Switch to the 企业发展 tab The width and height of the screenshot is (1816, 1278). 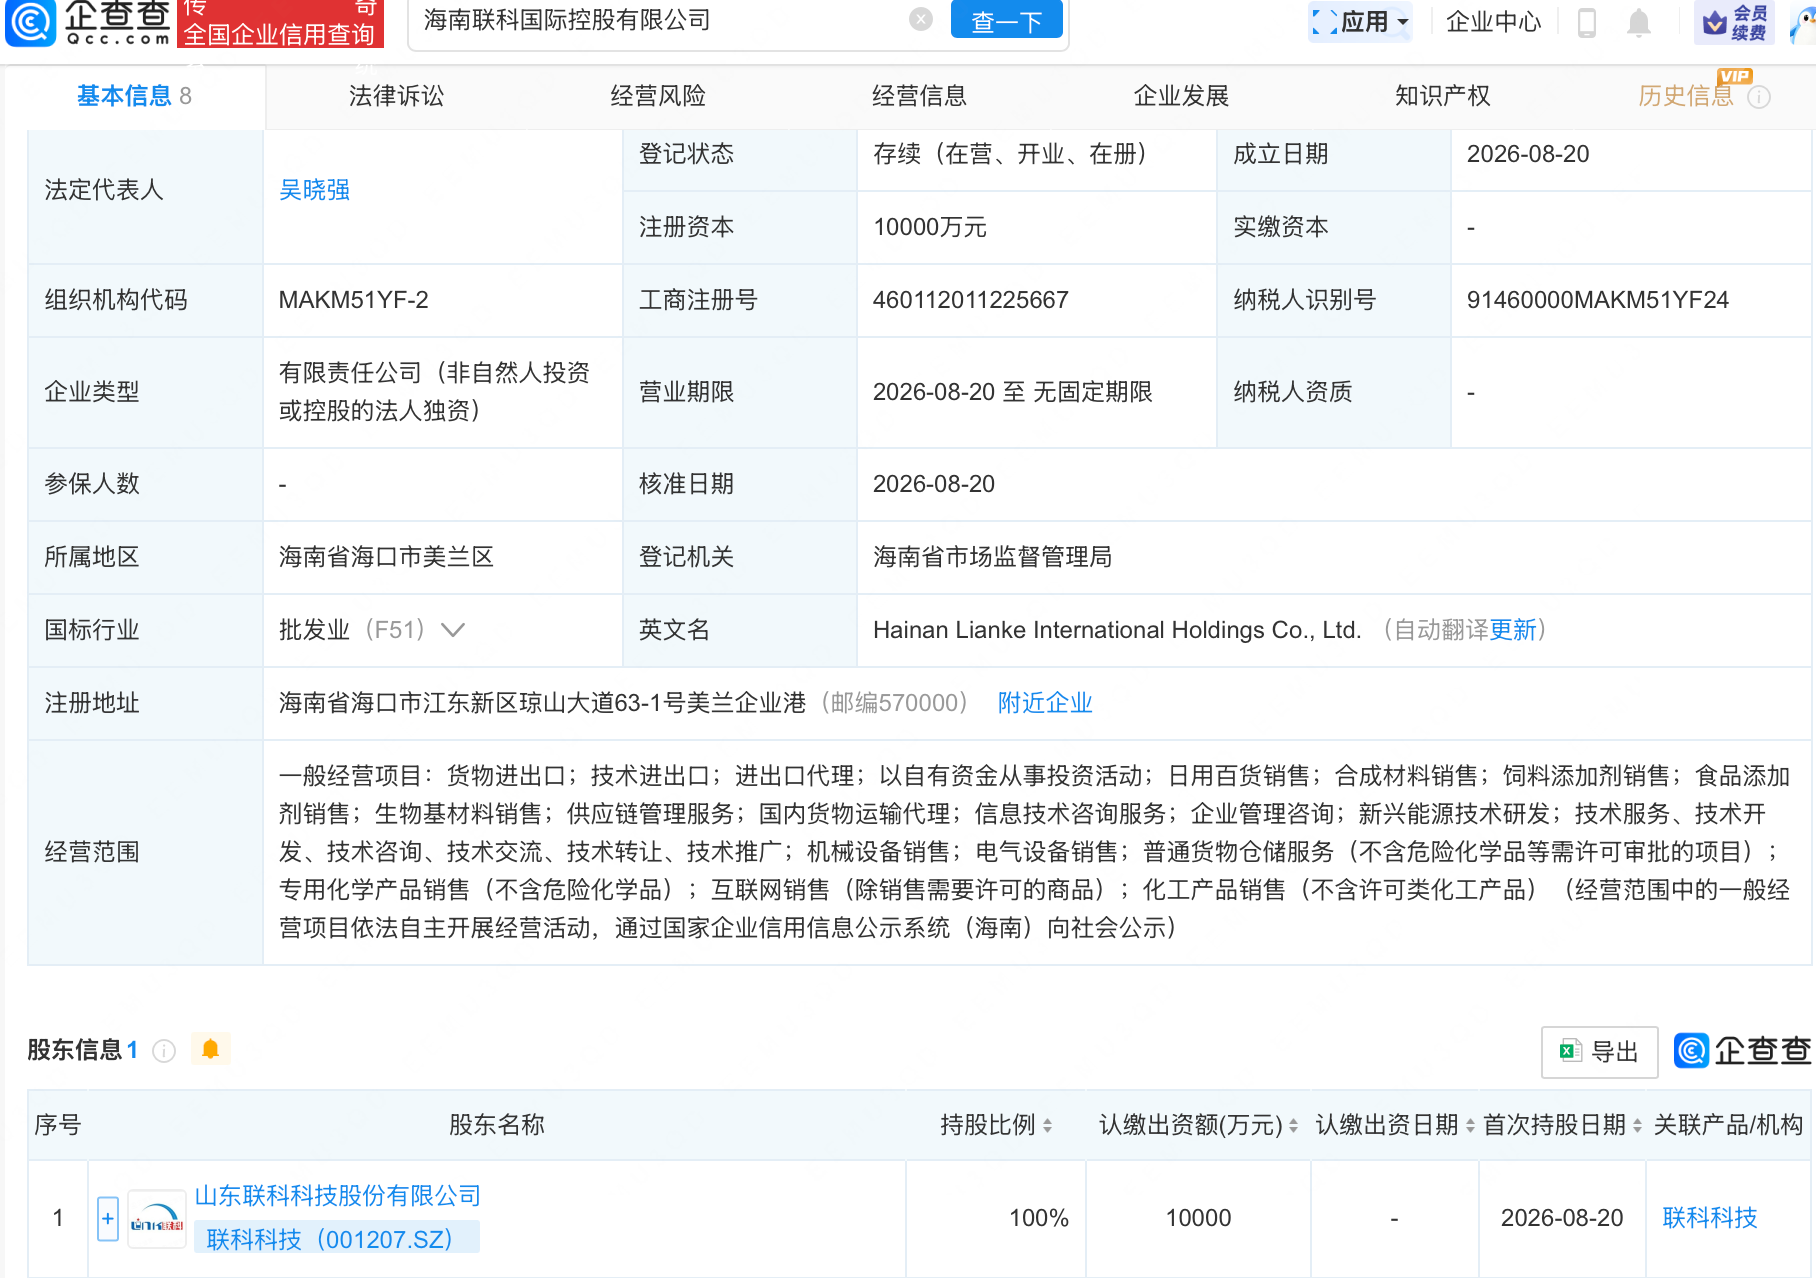1181,96
